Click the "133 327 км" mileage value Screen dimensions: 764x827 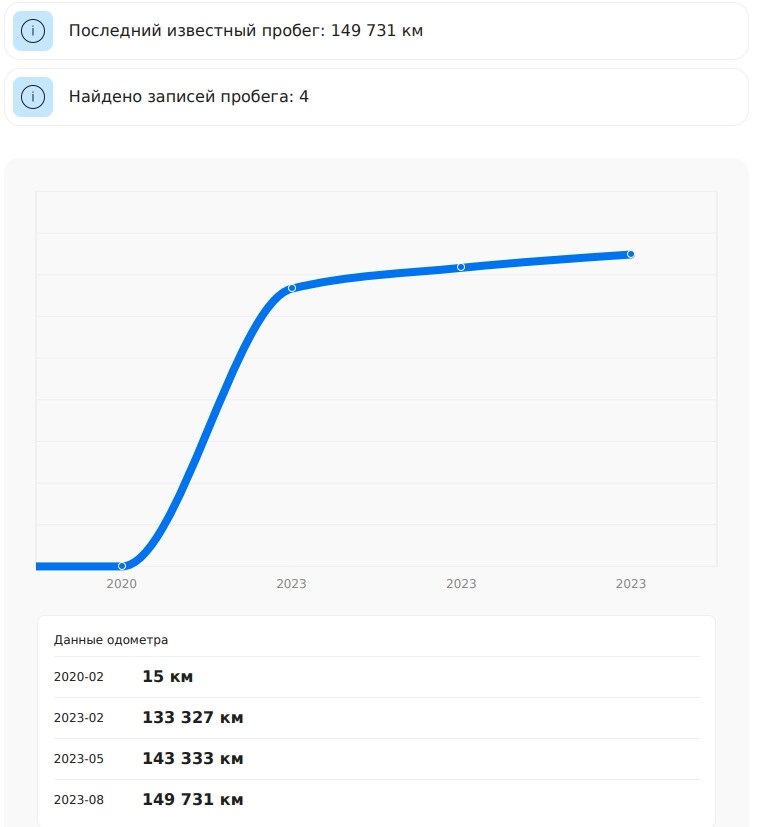(x=193, y=718)
